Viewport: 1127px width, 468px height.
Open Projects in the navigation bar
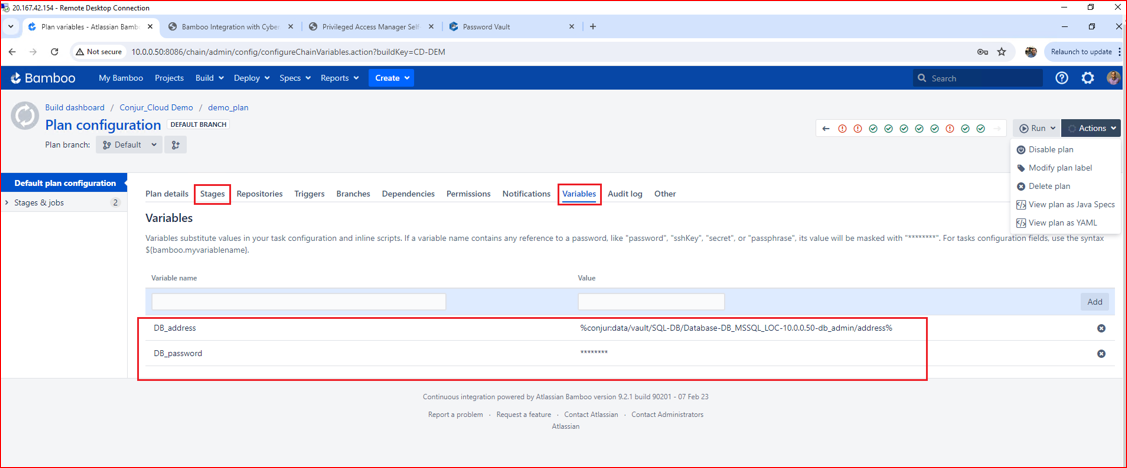pyautogui.click(x=169, y=78)
